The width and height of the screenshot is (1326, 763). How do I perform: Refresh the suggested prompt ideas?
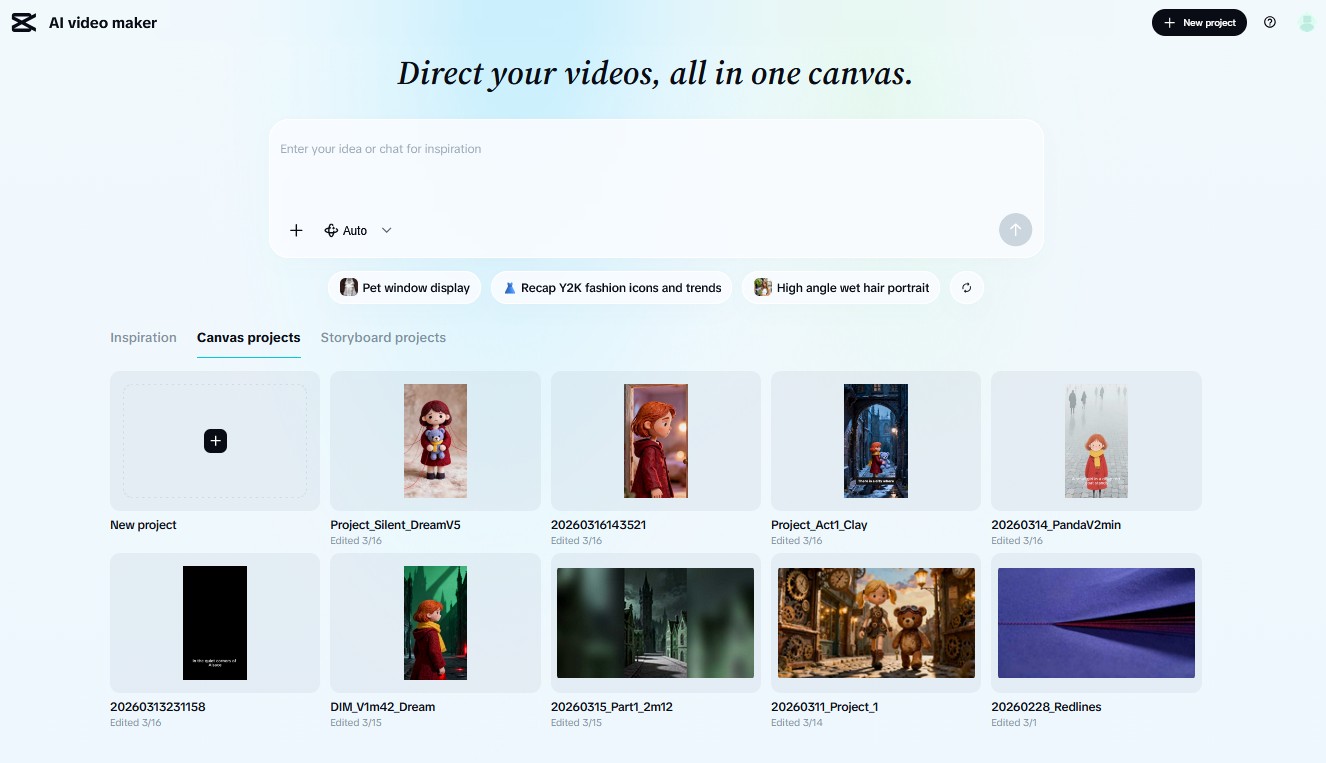pyautogui.click(x=966, y=288)
